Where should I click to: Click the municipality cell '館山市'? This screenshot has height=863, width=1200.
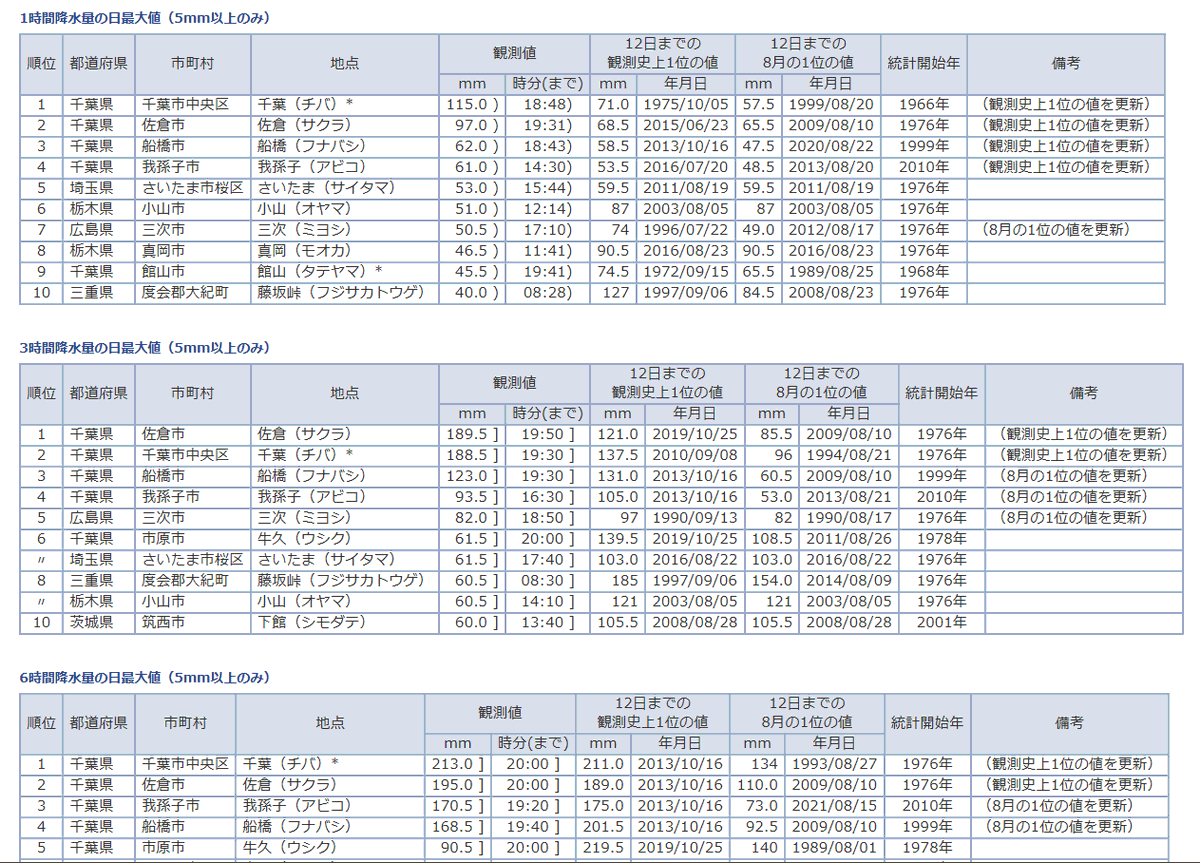tap(163, 272)
